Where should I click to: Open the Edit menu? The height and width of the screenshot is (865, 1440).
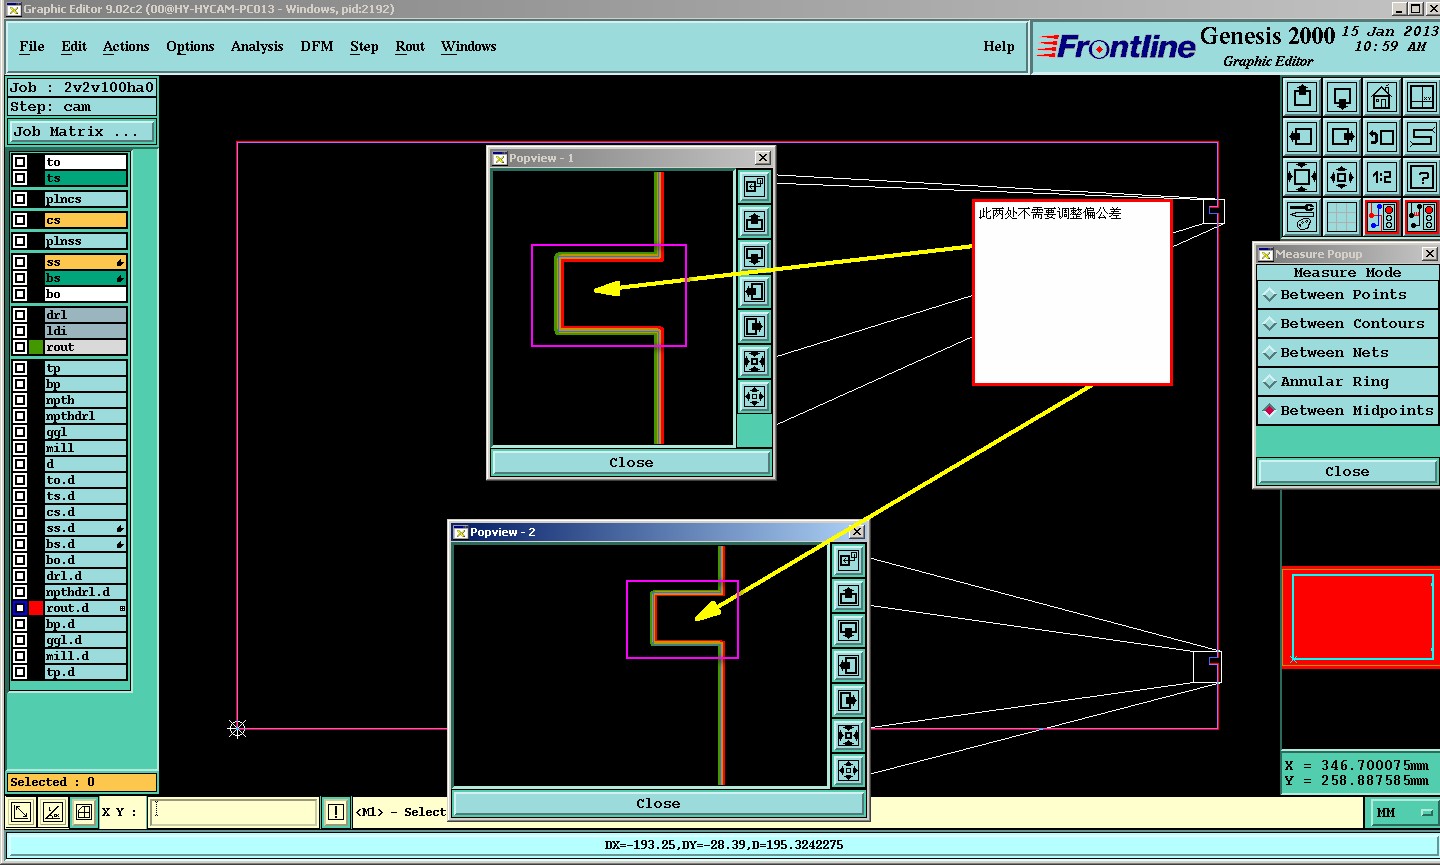coord(74,46)
